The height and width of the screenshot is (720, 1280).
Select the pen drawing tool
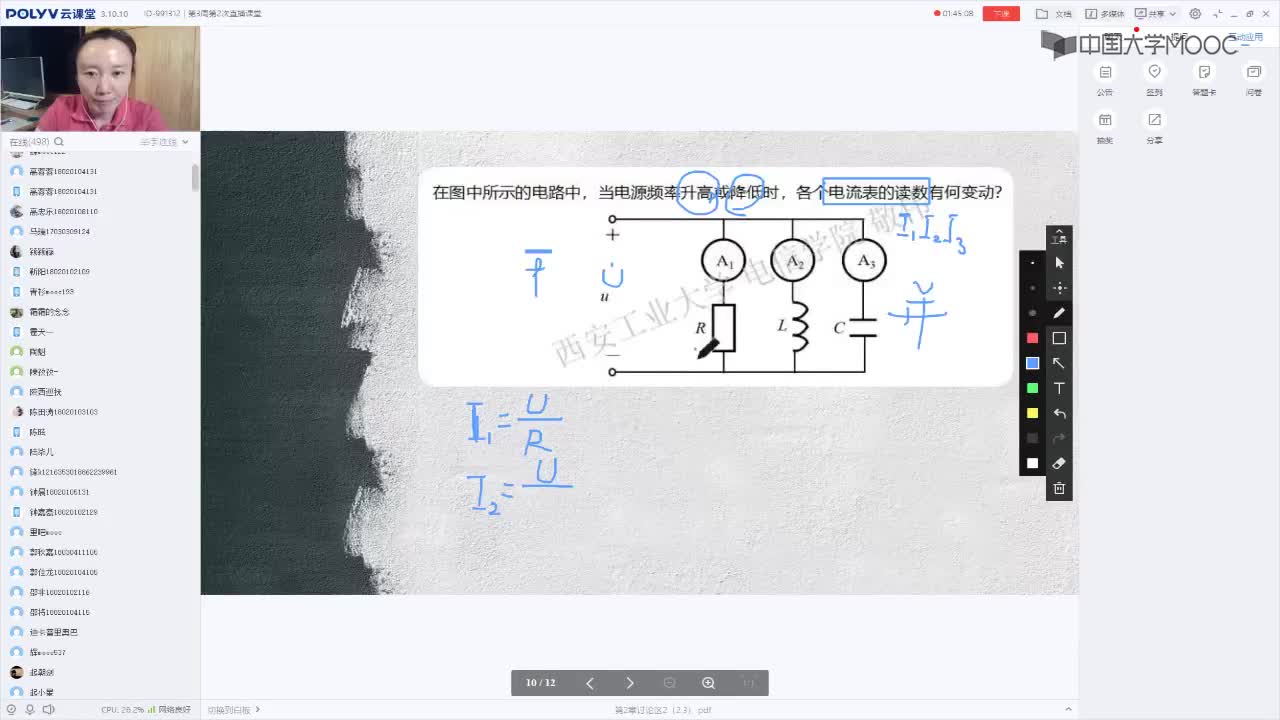(1059, 313)
